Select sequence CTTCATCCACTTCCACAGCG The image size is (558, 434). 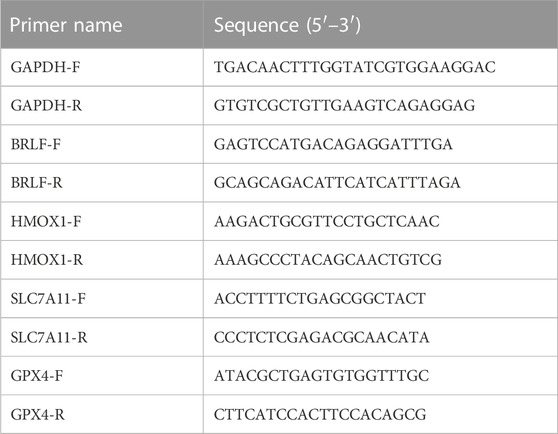click(x=320, y=414)
